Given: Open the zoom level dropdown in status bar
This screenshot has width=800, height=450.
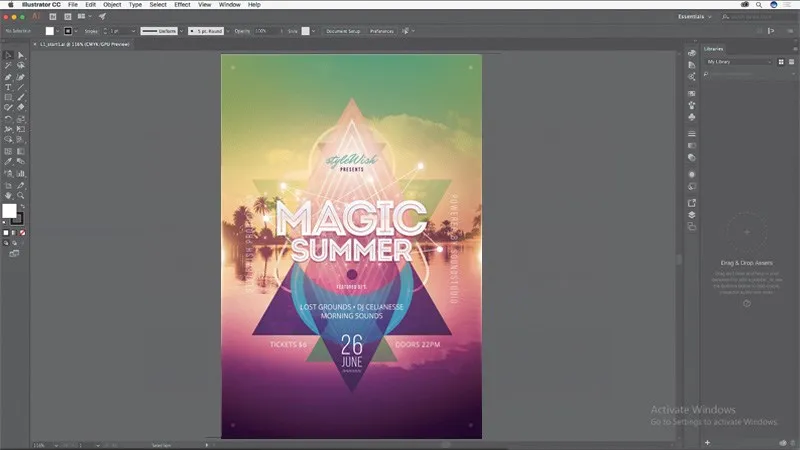Looking at the screenshot, I should (56, 445).
